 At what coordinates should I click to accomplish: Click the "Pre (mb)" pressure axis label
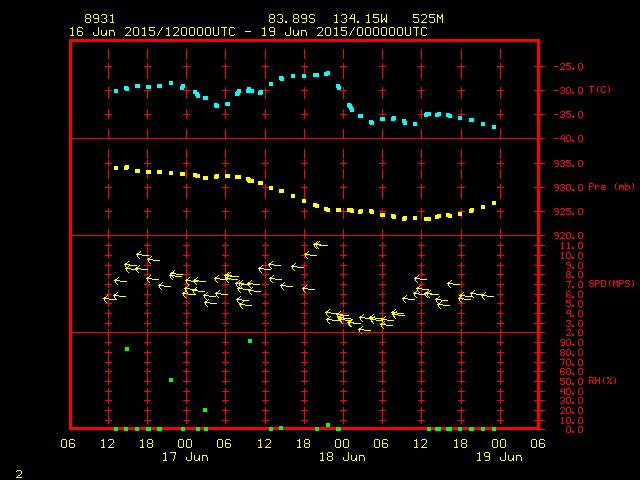(x=611, y=187)
